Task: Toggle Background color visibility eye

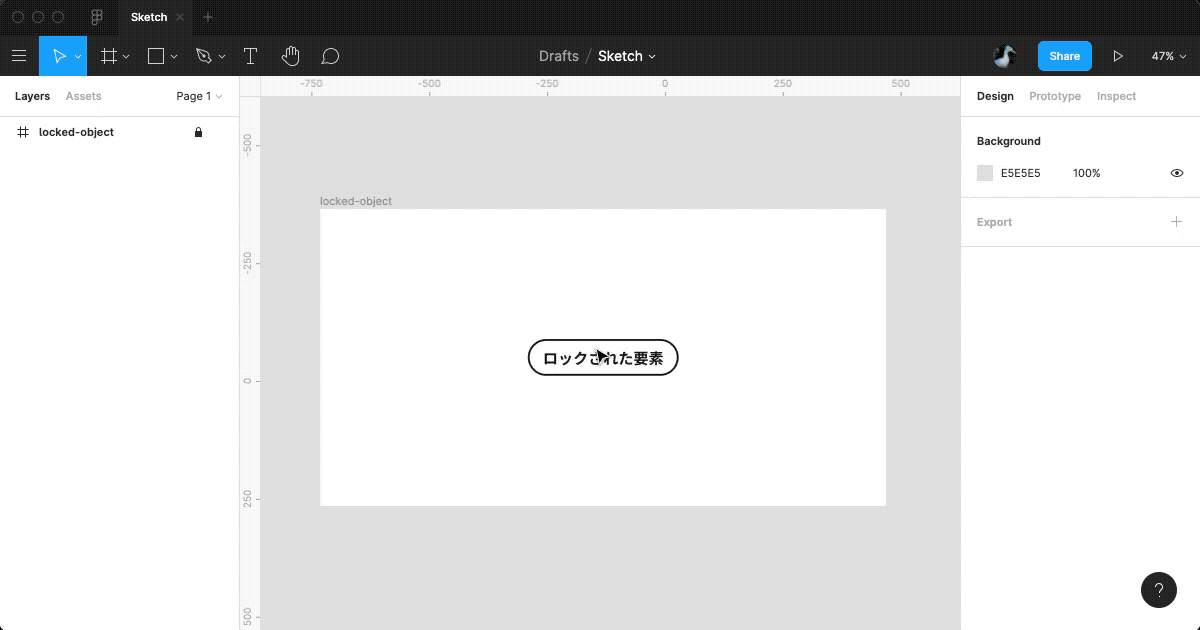Action: pyautogui.click(x=1176, y=173)
